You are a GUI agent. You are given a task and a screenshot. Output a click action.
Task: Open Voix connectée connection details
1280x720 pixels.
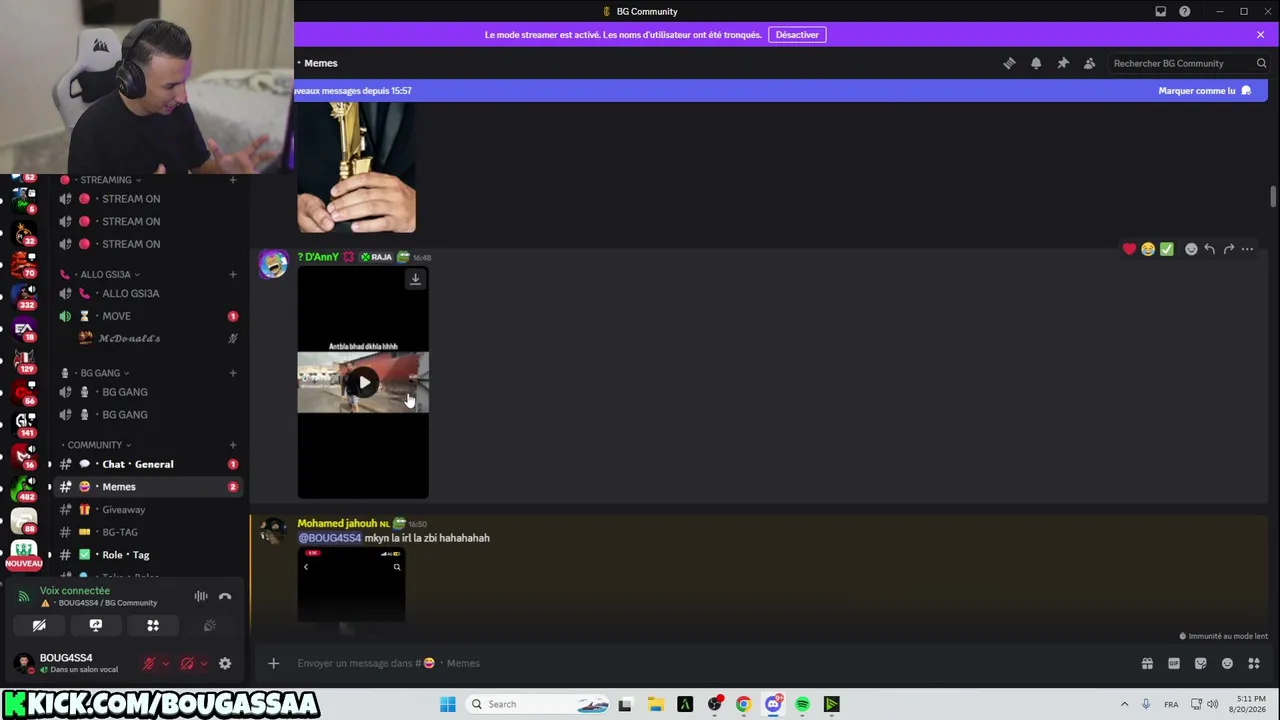(75, 591)
